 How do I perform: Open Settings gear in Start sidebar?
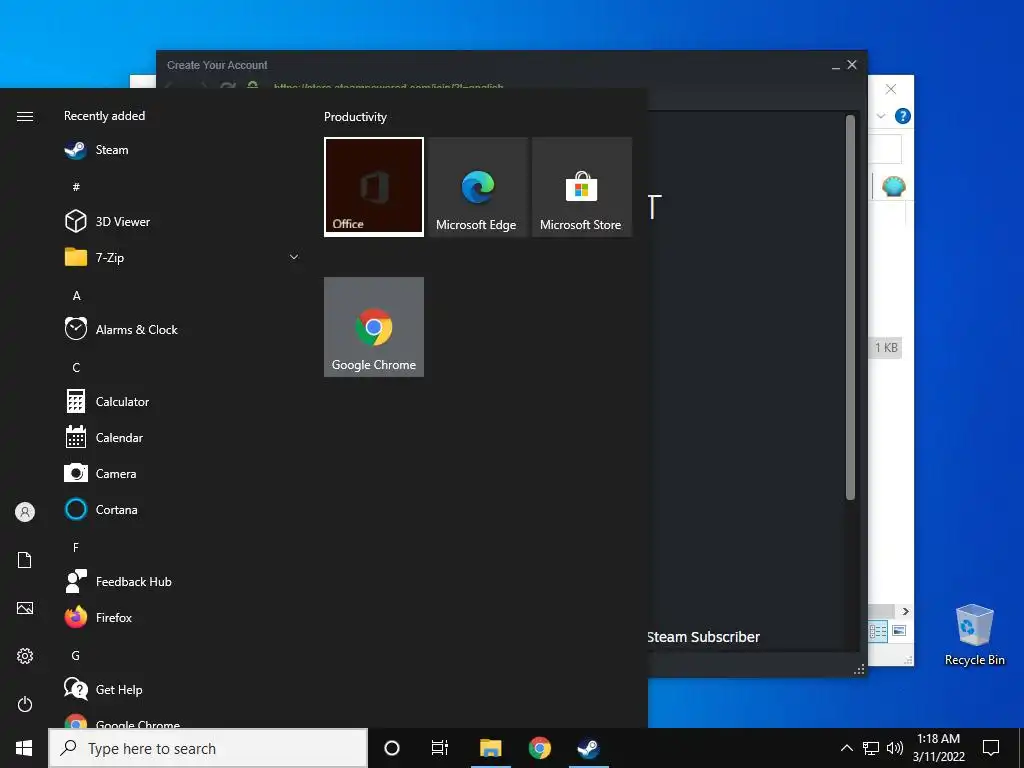coord(25,656)
